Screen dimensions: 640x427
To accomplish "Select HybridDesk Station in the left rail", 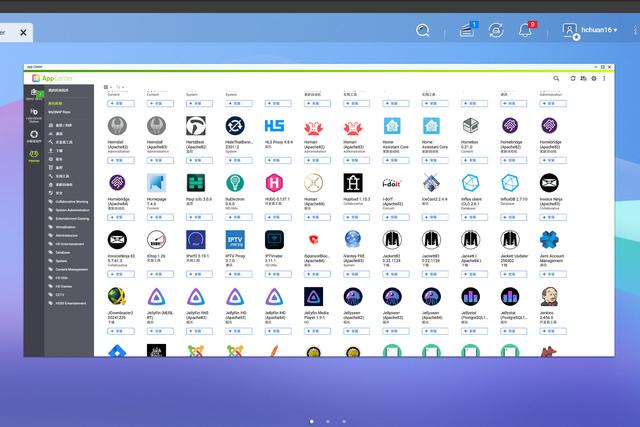I will [x=34, y=115].
